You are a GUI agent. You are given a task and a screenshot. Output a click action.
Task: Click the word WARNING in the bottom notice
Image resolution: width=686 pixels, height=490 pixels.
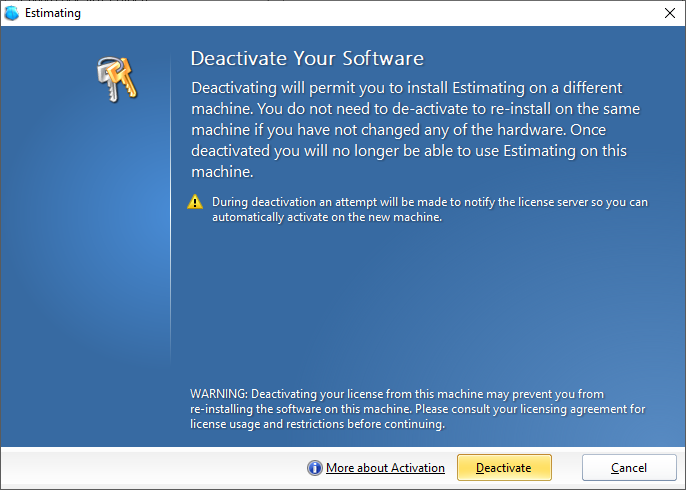tap(218, 394)
